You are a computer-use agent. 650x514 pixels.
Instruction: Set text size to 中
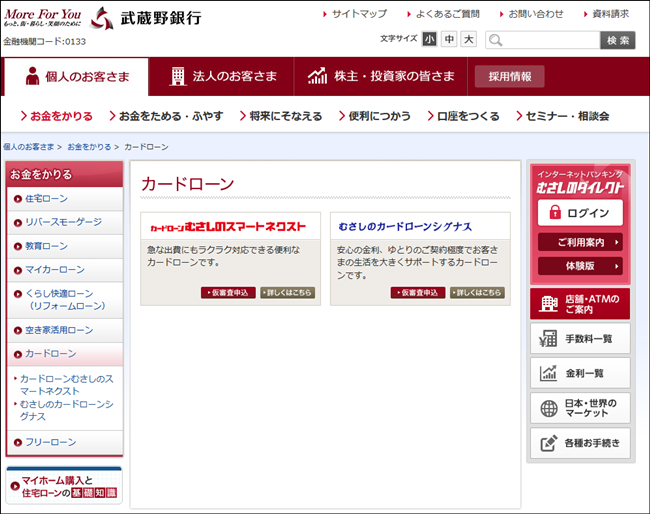tap(449, 39)
